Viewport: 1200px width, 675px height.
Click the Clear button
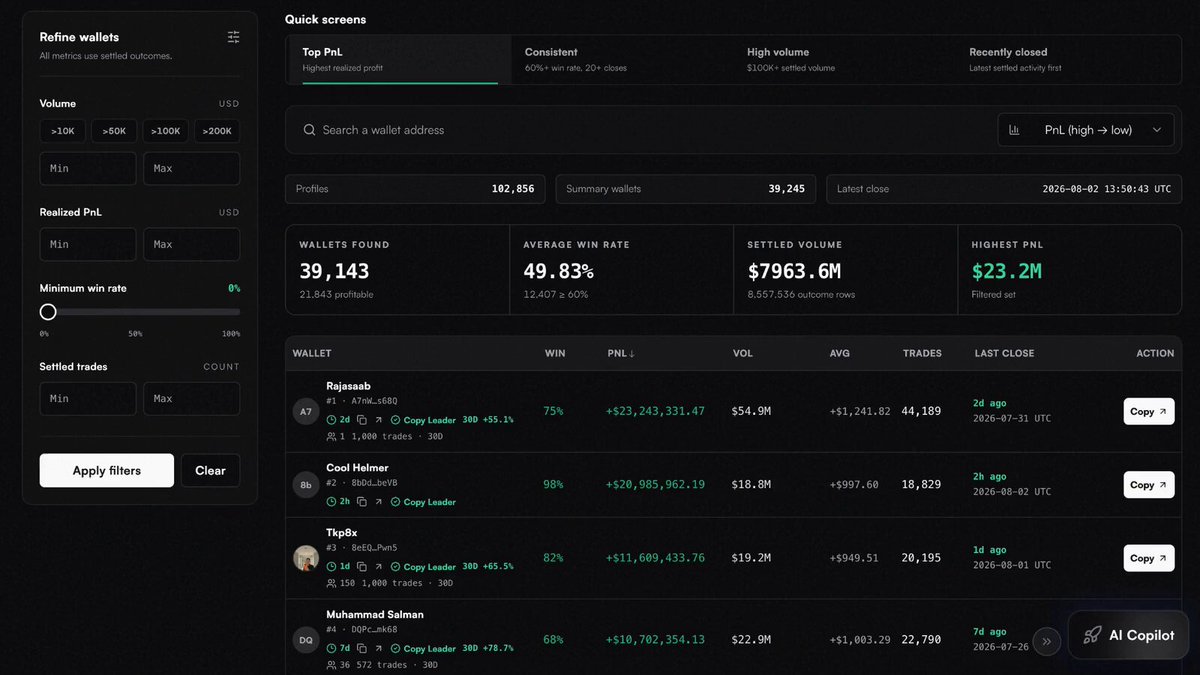pyautogui.click(x=210, y=470)
